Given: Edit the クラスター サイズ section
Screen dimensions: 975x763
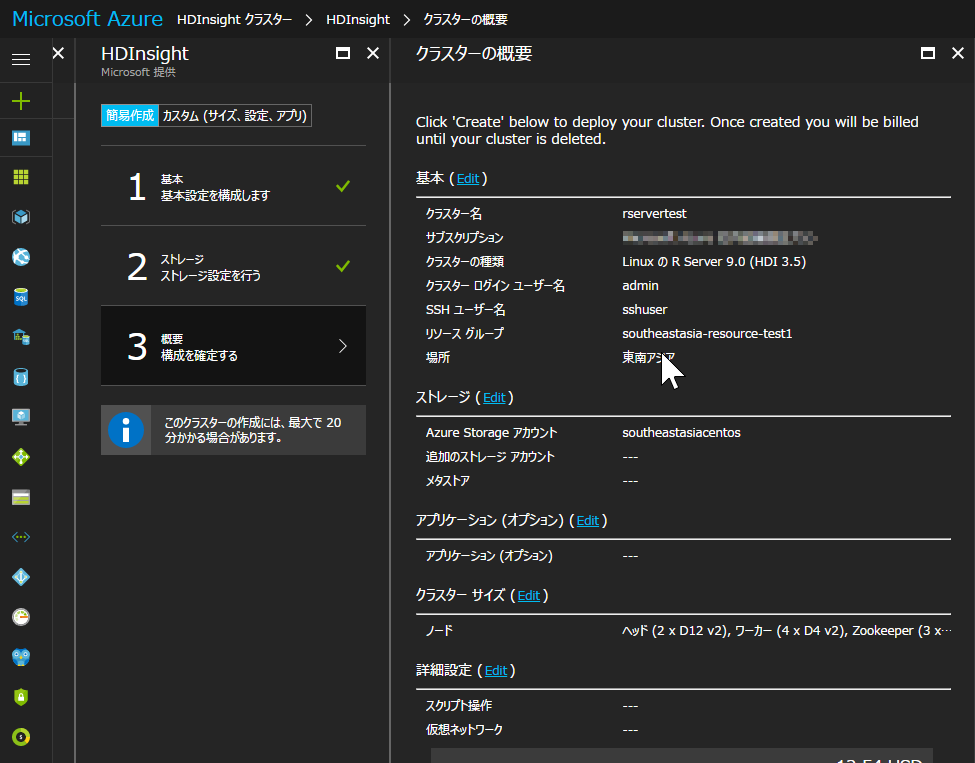Looking at the screenshot, I should point(529,596).
